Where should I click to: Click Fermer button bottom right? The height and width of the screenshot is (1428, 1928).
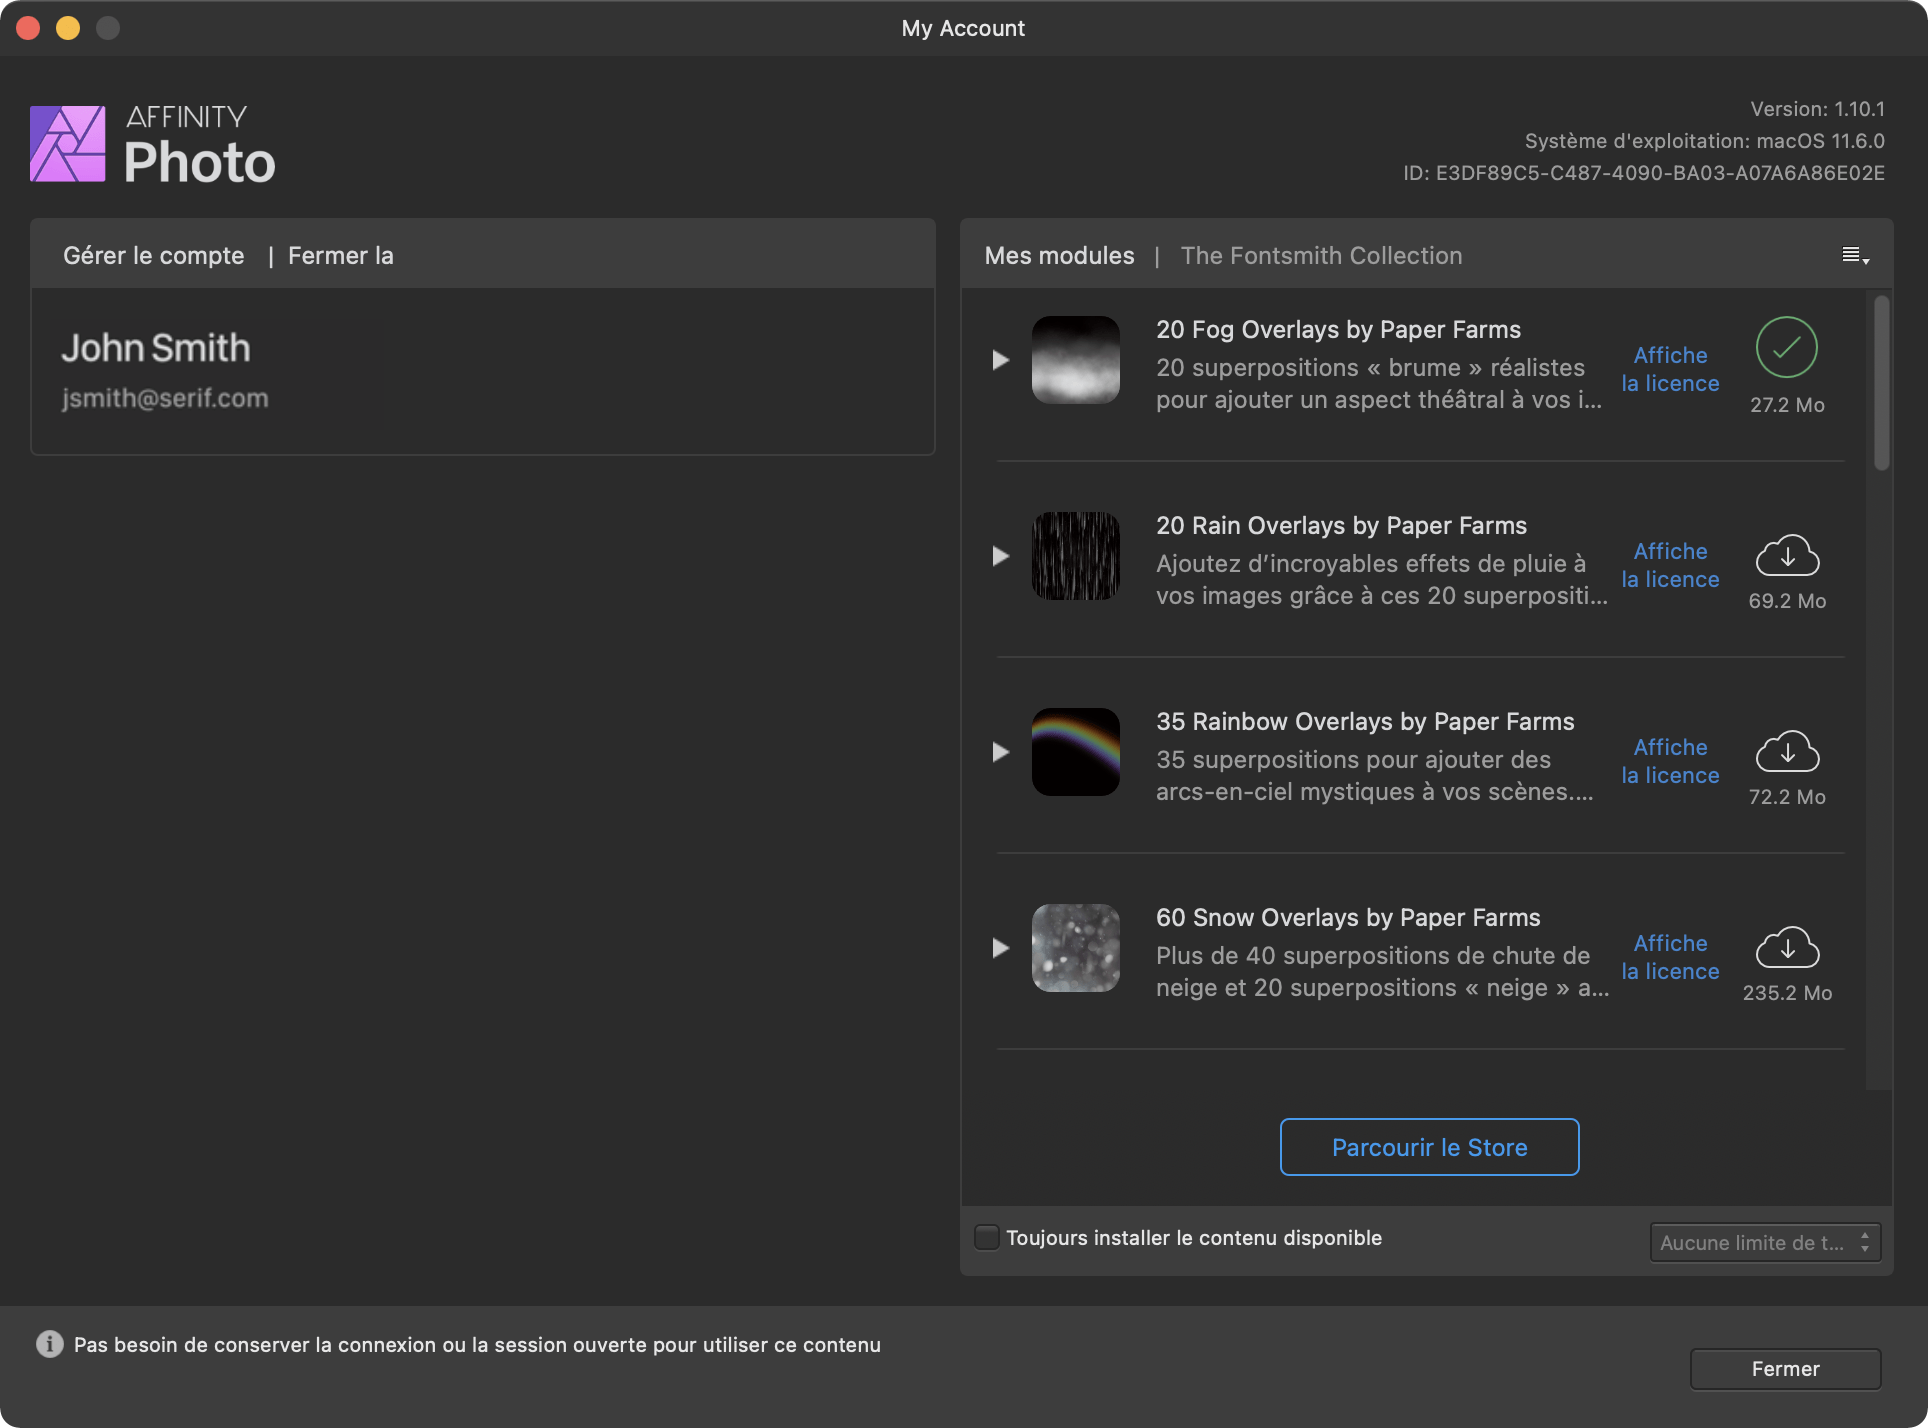(x=1787, y=1366)
